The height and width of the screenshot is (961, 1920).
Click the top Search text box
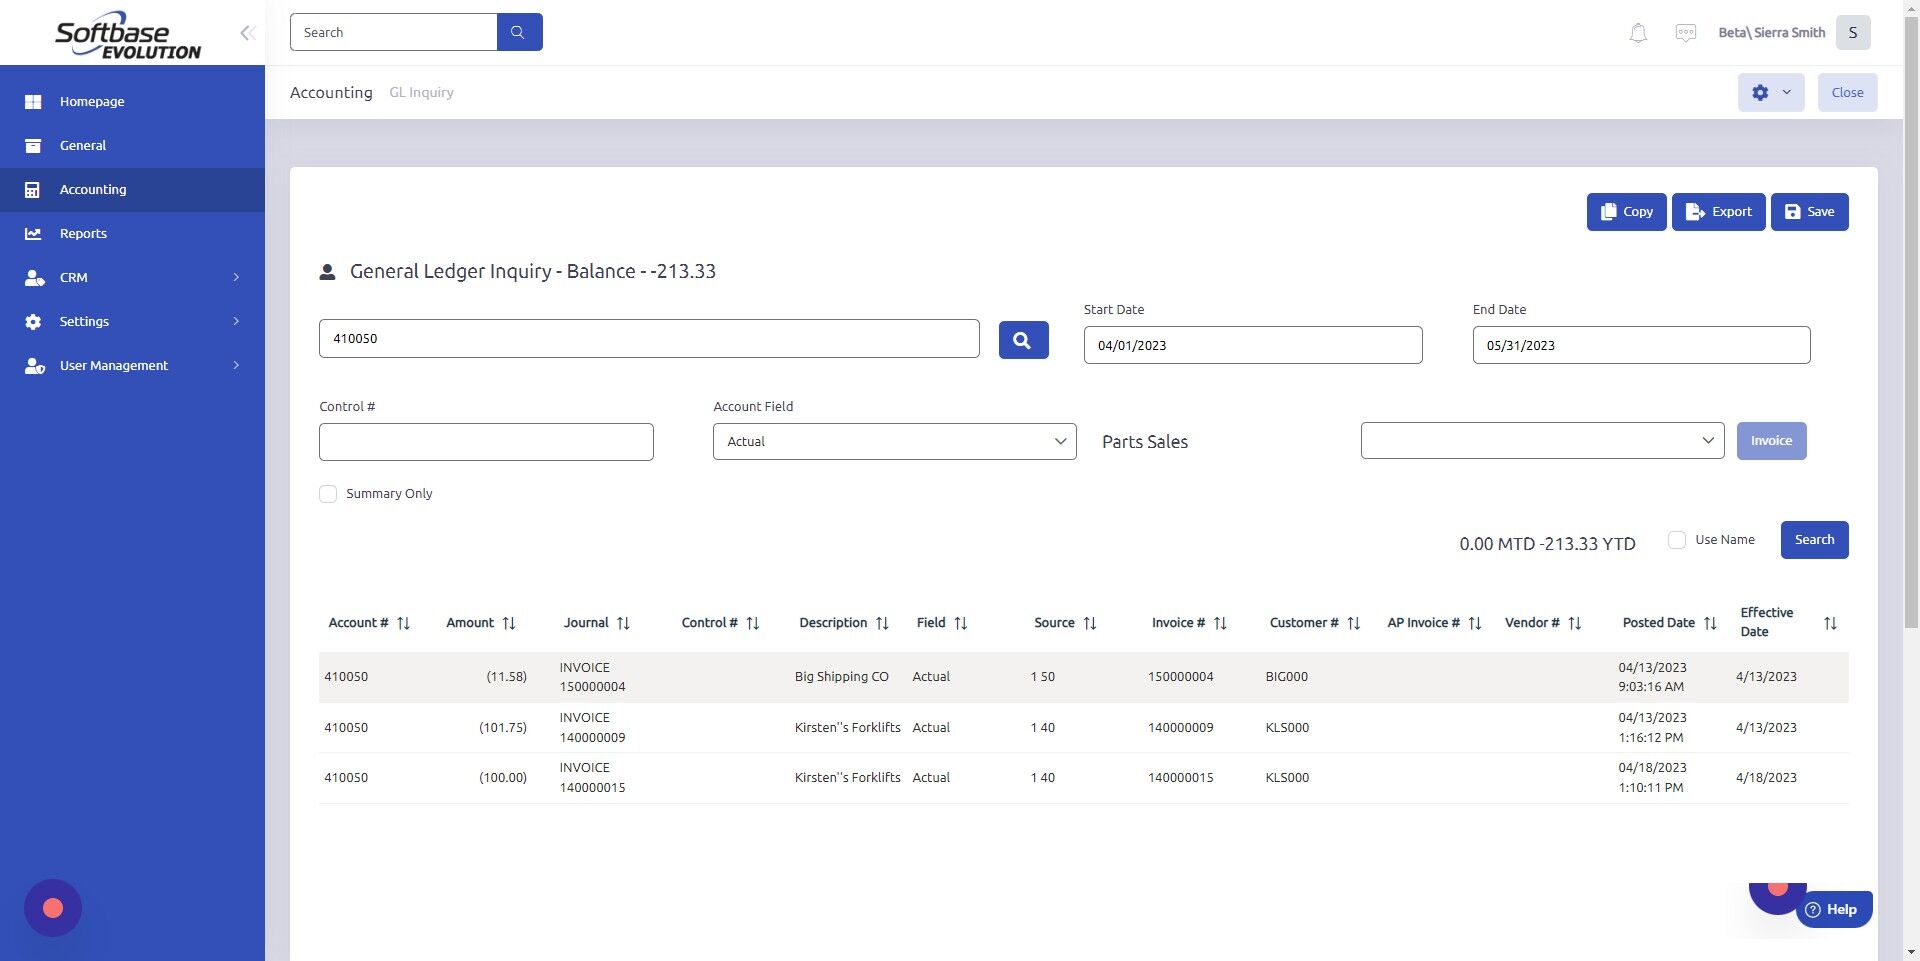pyautogui.click(x=393, y=32)
